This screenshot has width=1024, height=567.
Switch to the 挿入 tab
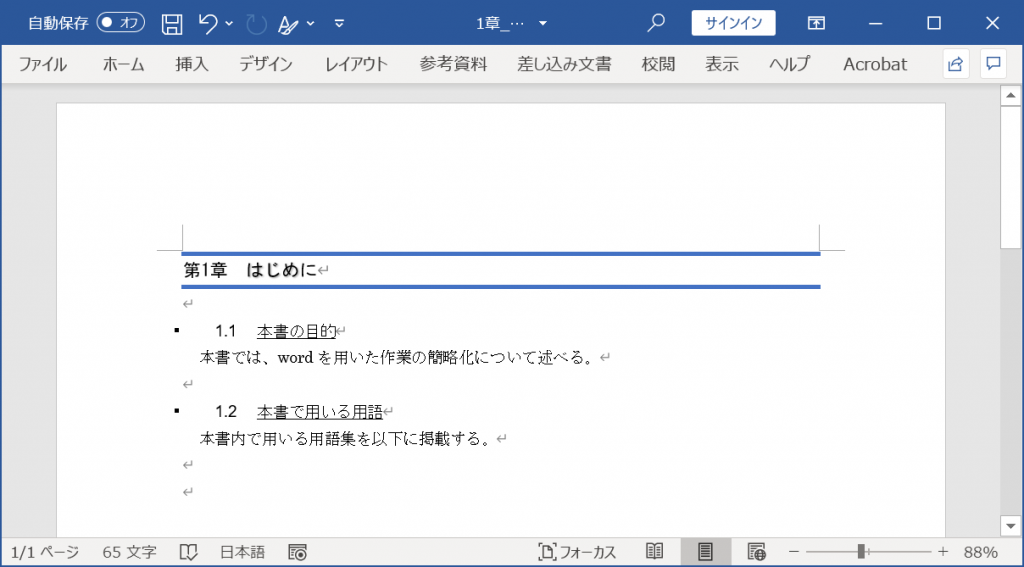191,64
